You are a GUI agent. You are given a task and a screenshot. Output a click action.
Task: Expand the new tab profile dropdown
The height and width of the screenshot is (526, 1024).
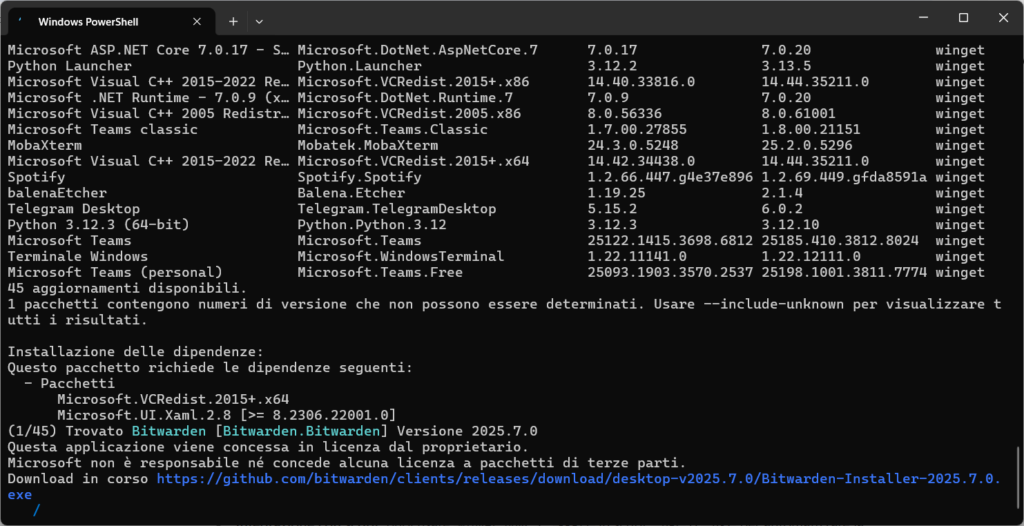(x=259, y=20)
